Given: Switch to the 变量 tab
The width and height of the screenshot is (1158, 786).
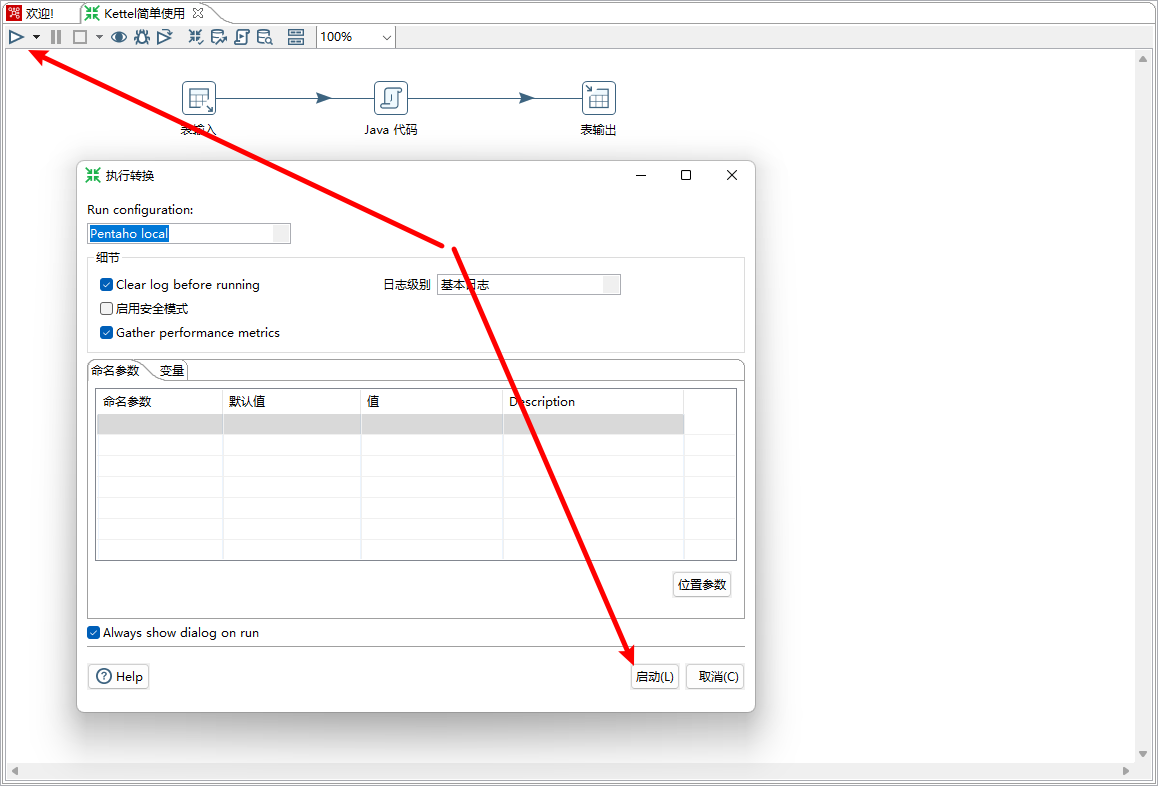Looking at the screenshot, I should (172, 371).
